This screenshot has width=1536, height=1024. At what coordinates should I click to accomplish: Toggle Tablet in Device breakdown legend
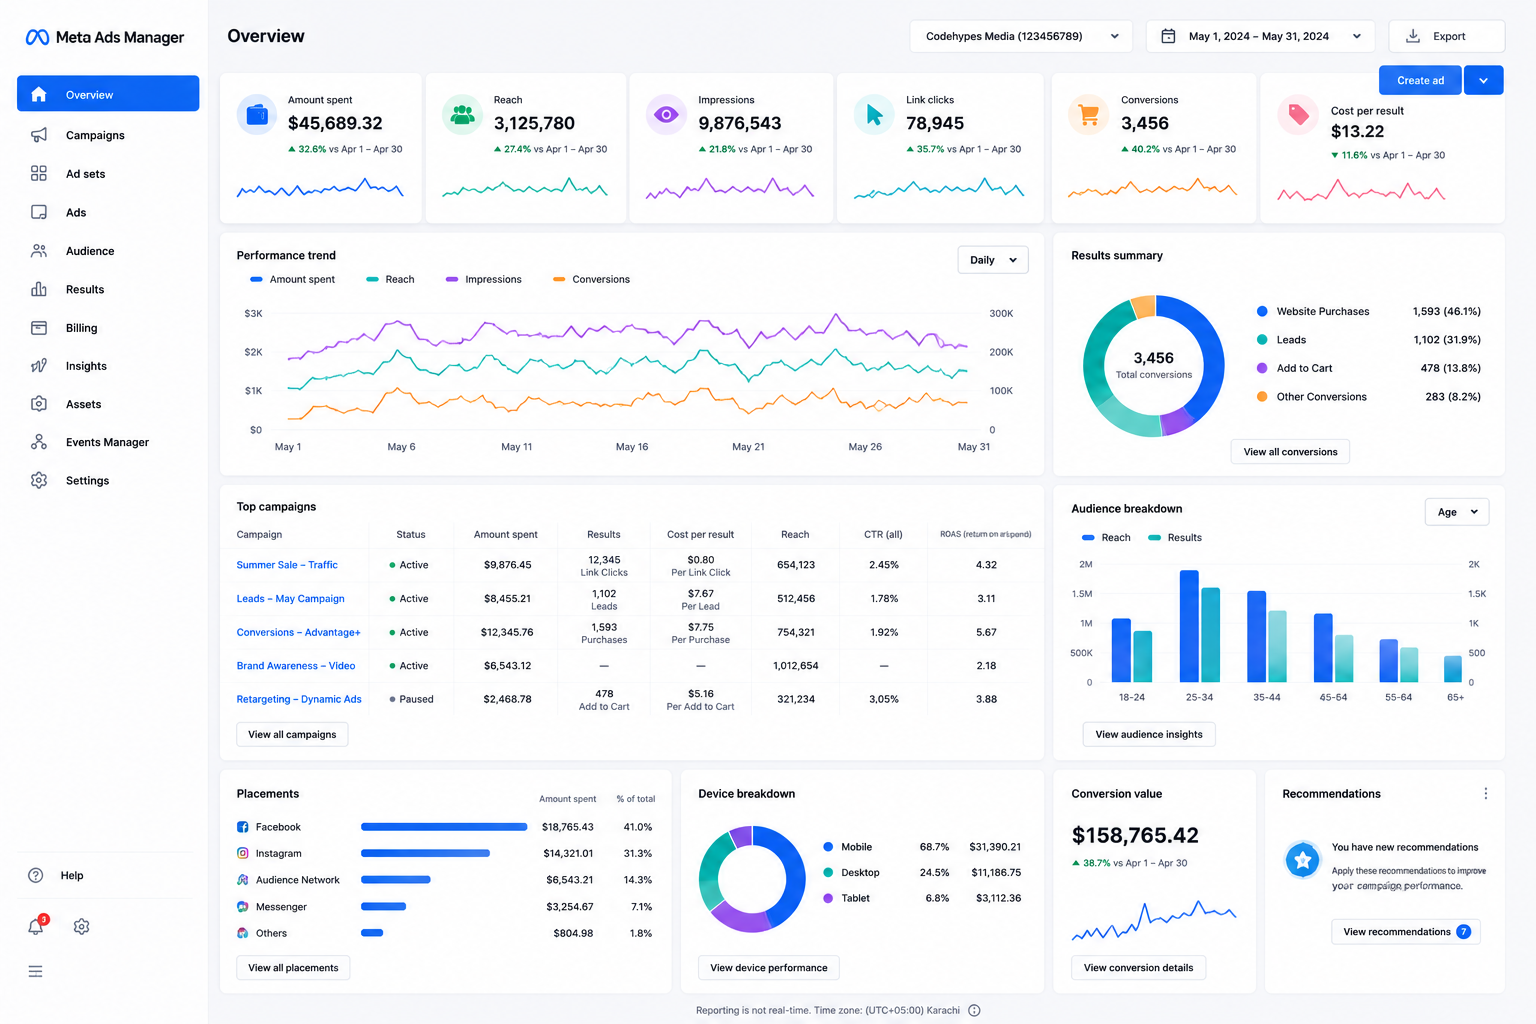[846, 898]
